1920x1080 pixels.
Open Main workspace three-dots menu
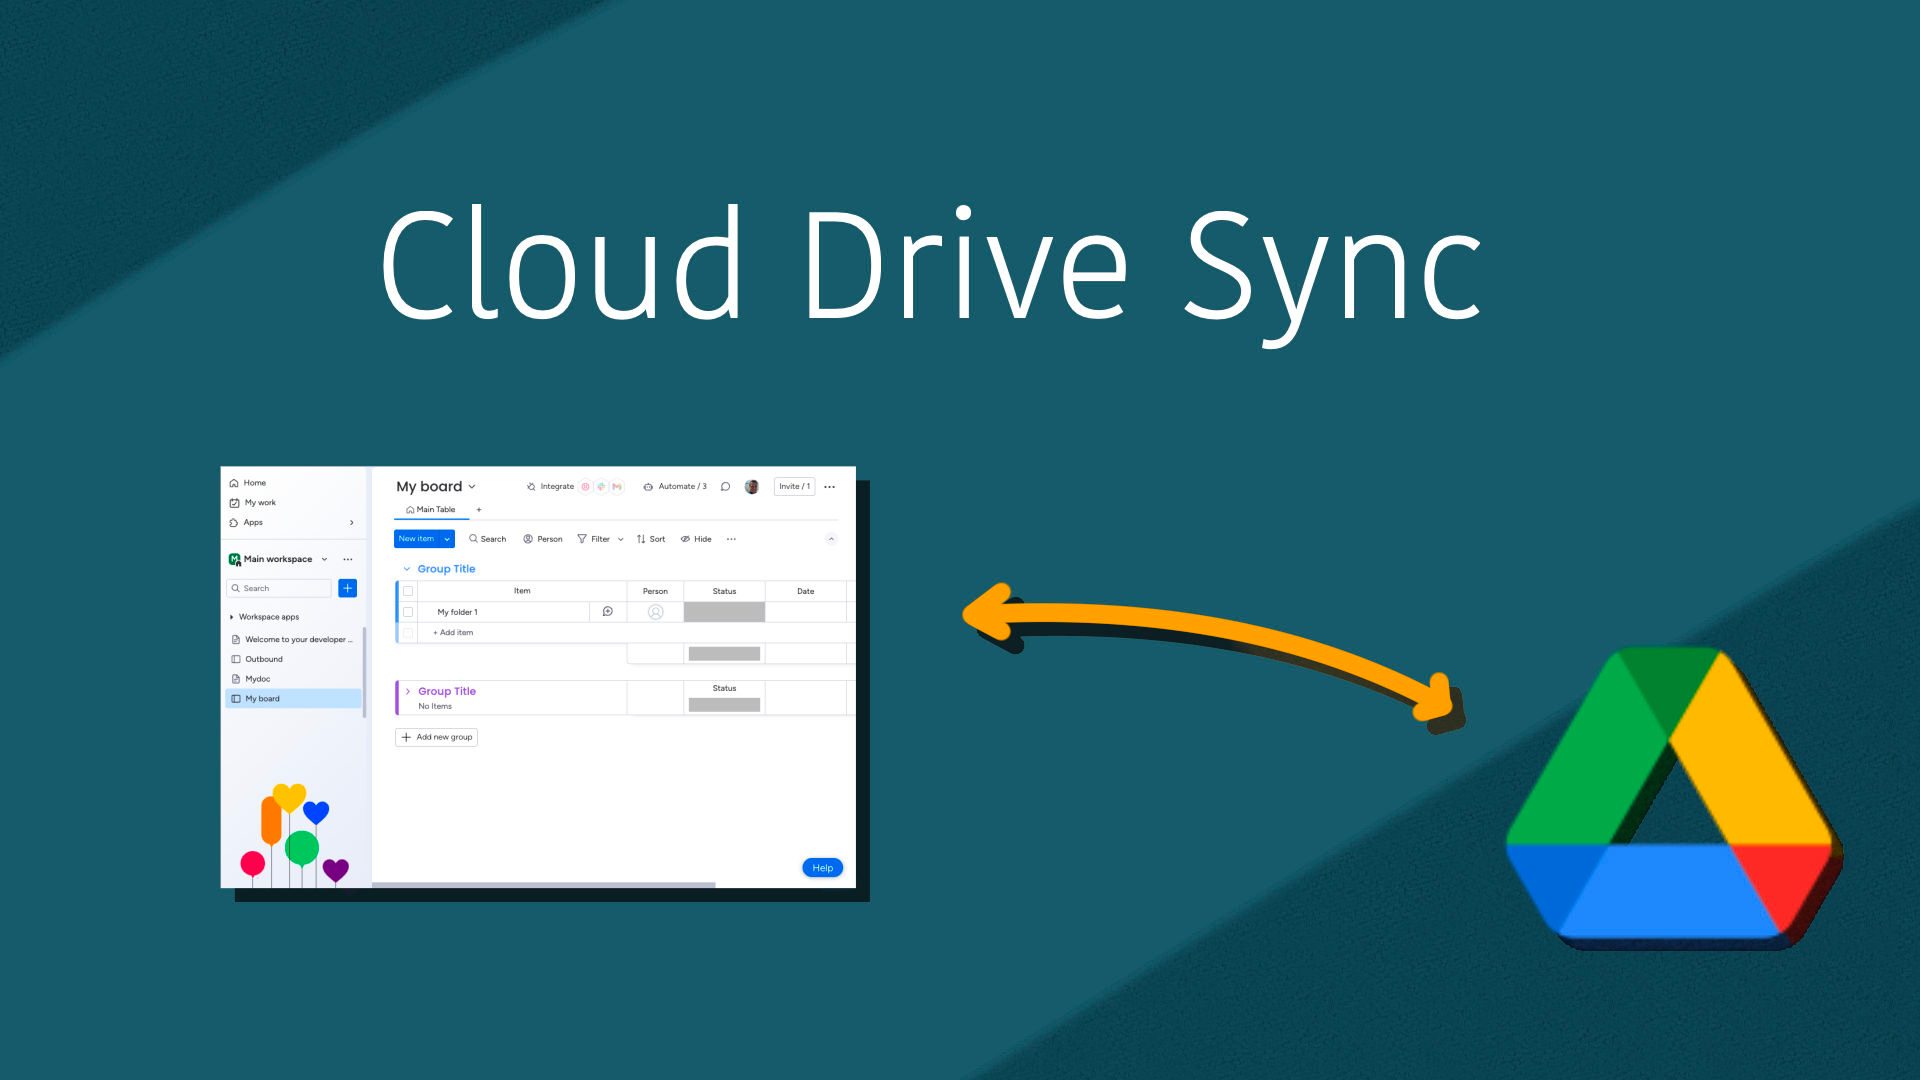point(348,560)
